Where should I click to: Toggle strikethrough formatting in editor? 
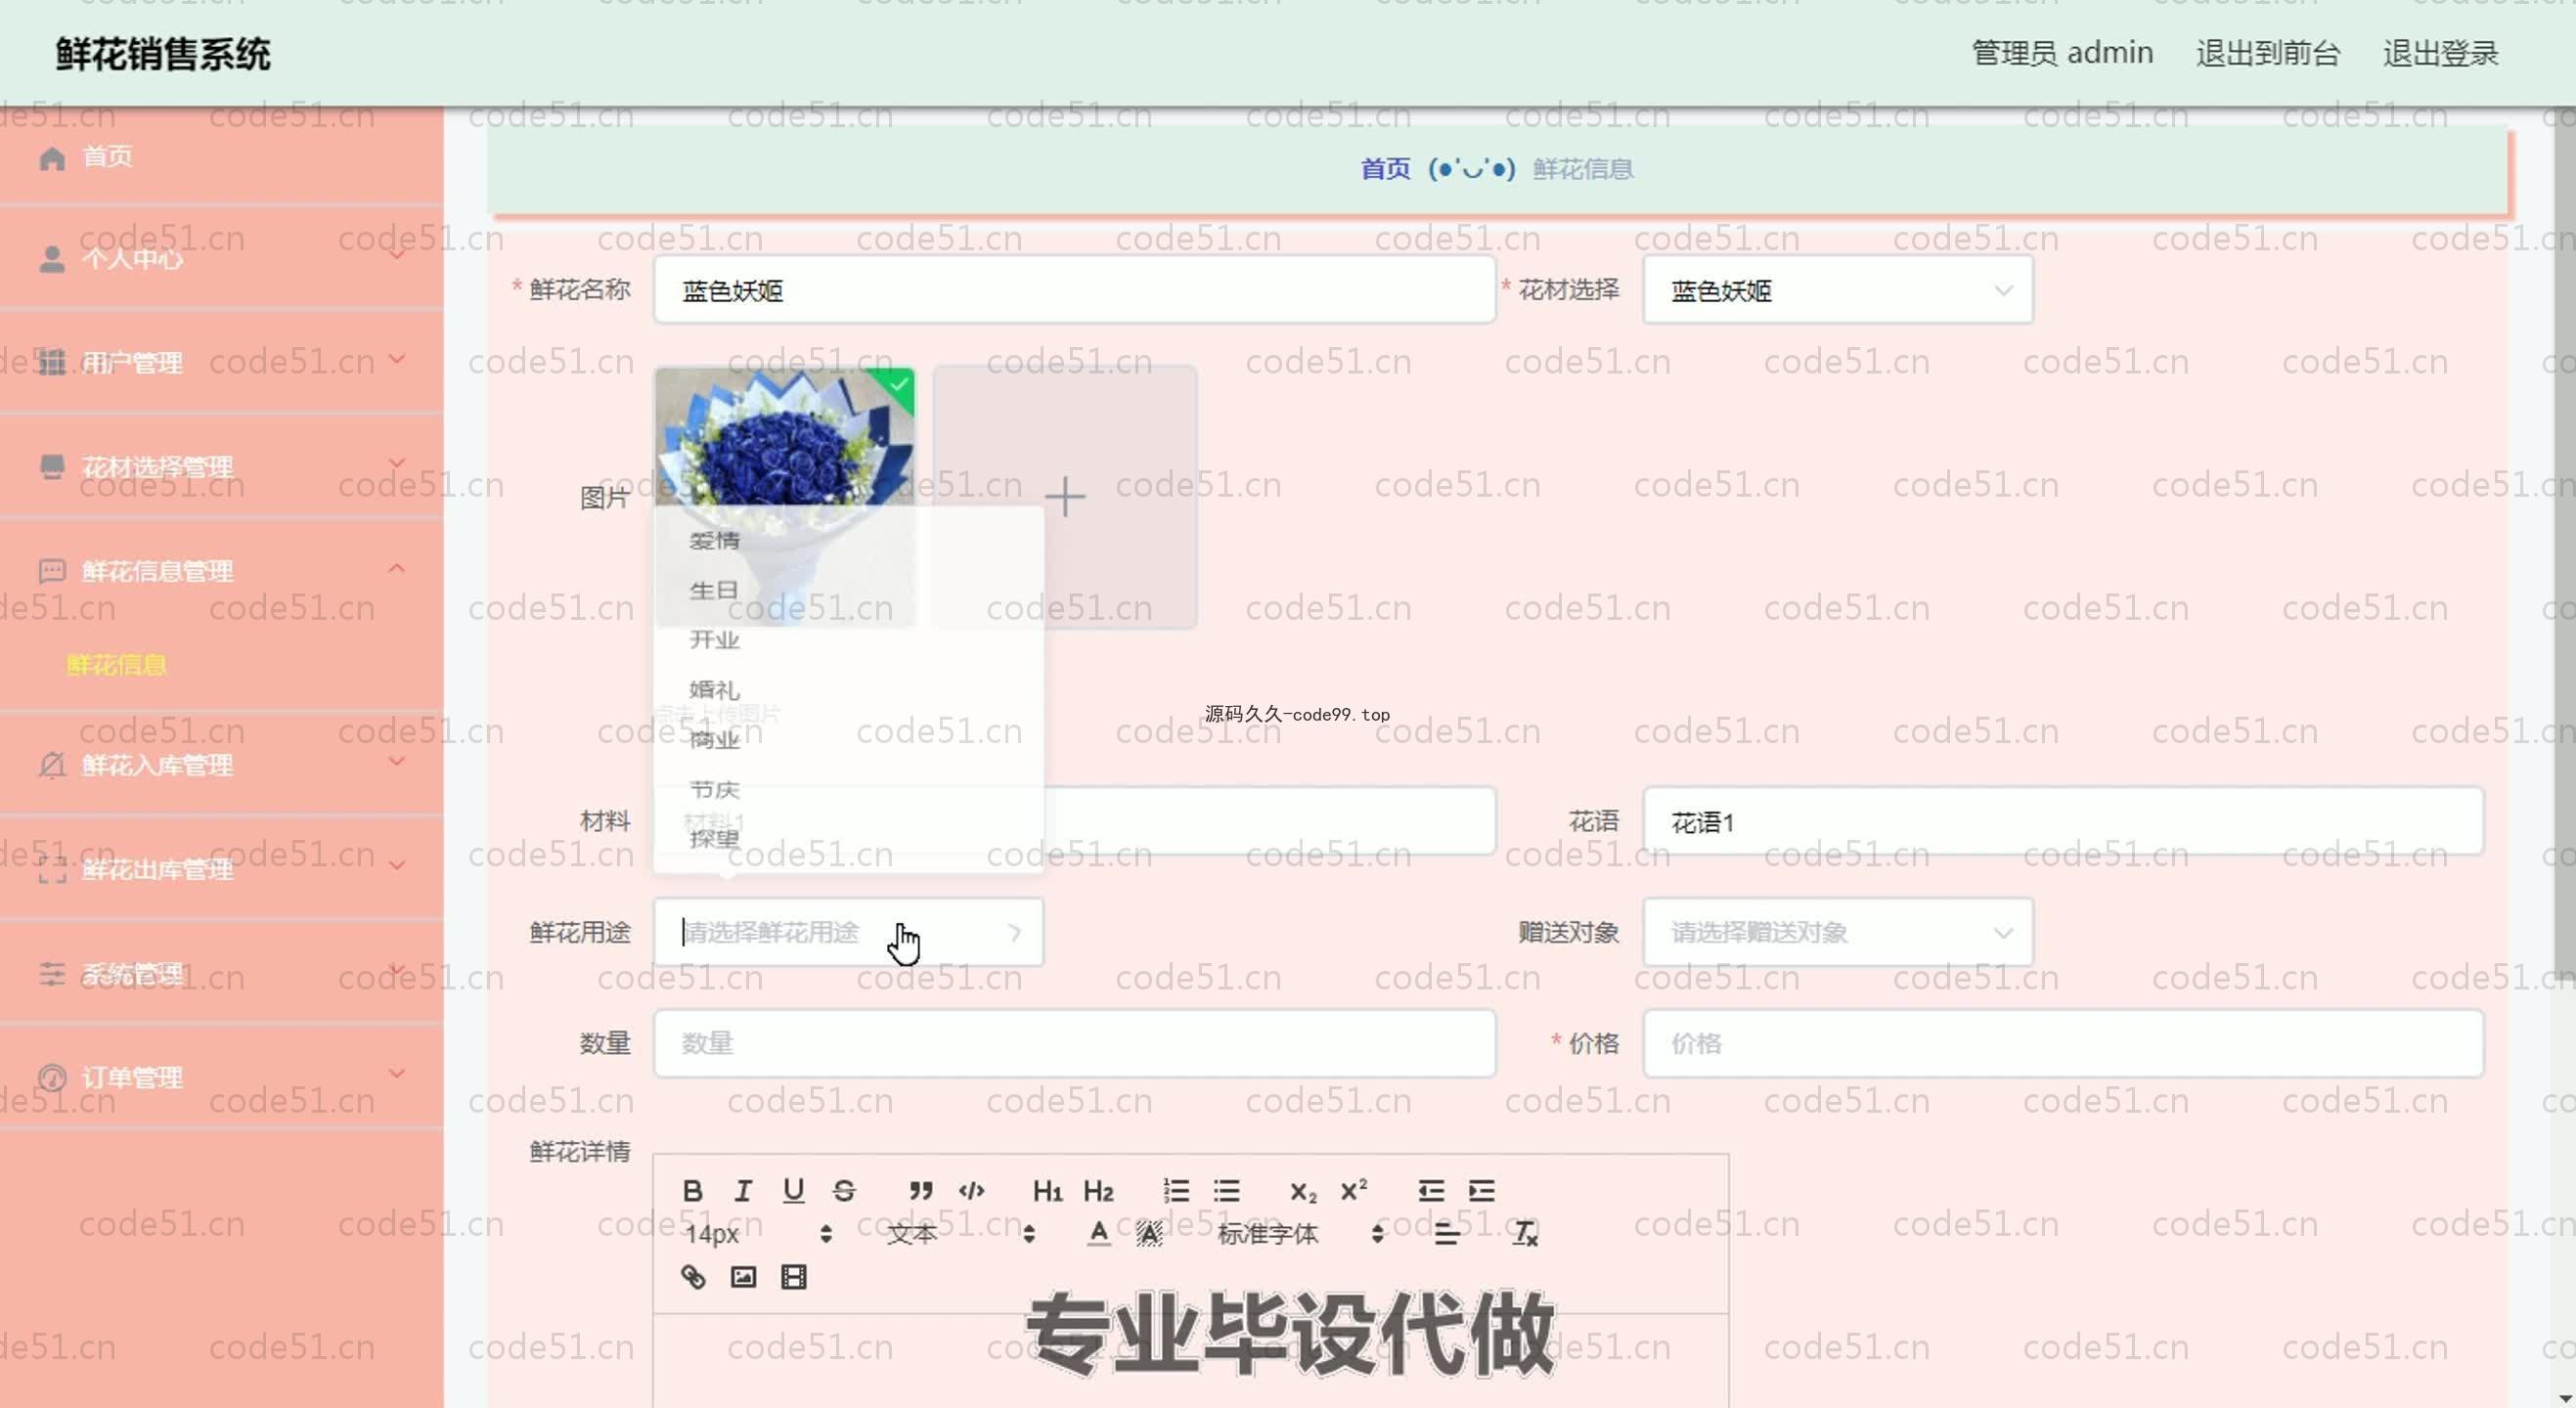pos(844,1190)
